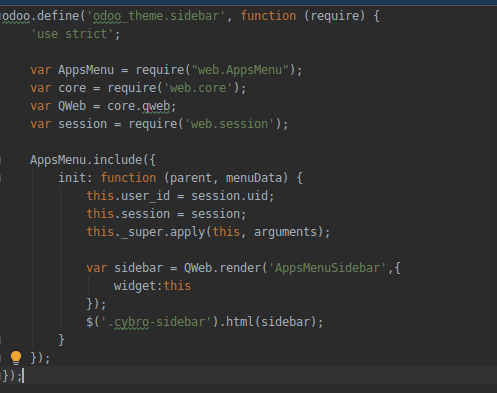Click the (require) parameter on the first line
The width and height of the screenshot is (497, 393).
(335, 16)
